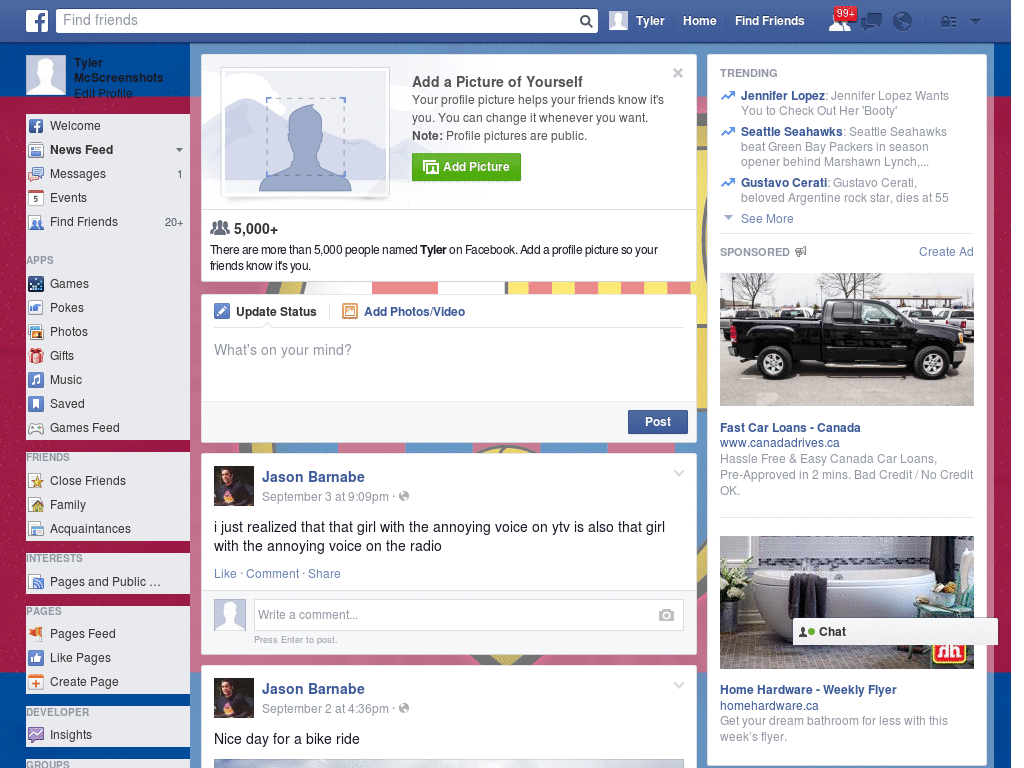The width and height of the screenshot is (1024, 768).
Task: Switch to the Update Status tab
Action: click(x=274, y=311)
